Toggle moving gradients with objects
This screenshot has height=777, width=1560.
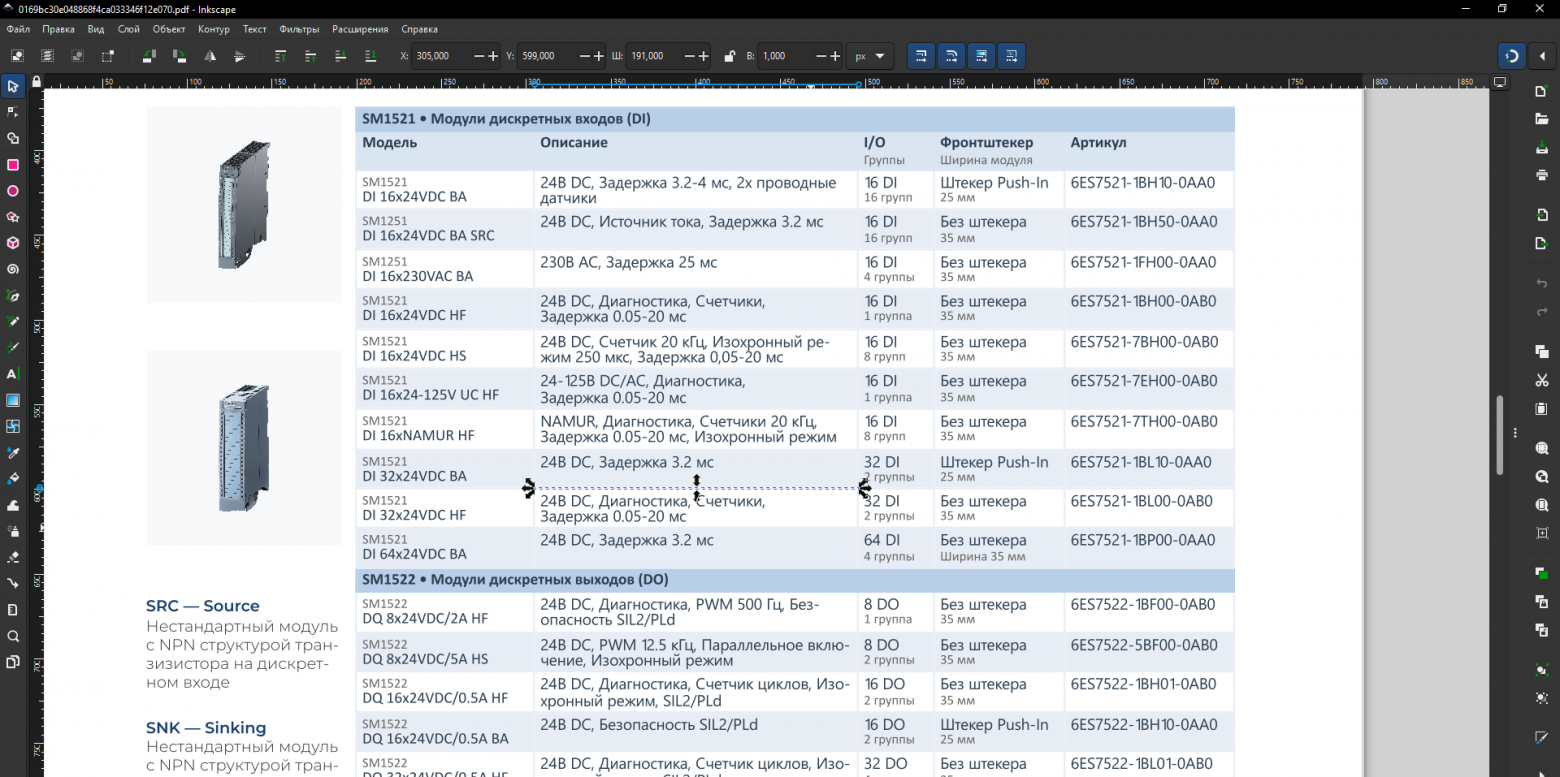click(981, 56)
